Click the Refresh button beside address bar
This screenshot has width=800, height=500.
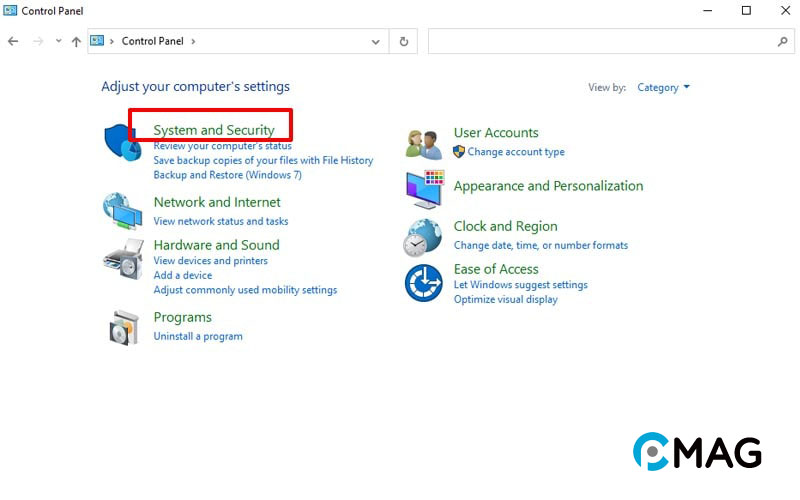pos(404,42)
